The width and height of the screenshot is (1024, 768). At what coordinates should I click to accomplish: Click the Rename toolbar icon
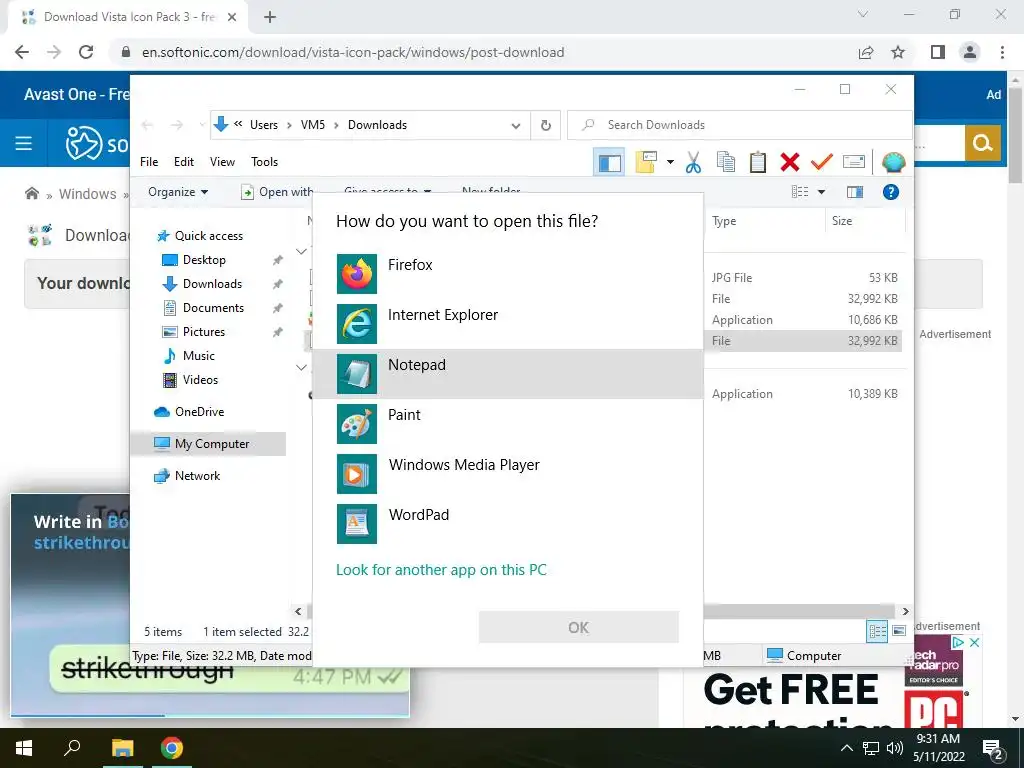click(854, 161)
